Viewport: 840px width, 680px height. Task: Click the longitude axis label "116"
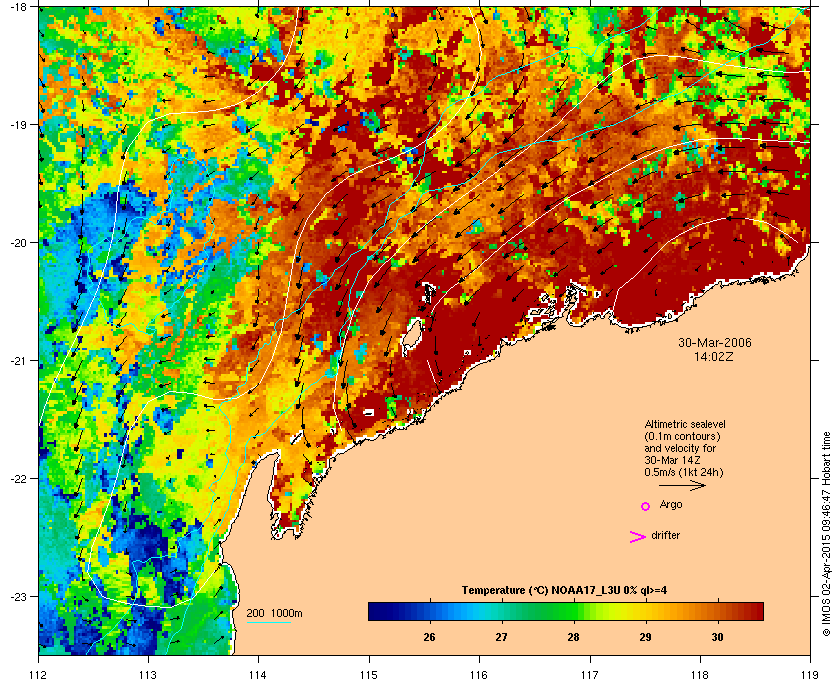pyautogui.click(x=479, y=674)
